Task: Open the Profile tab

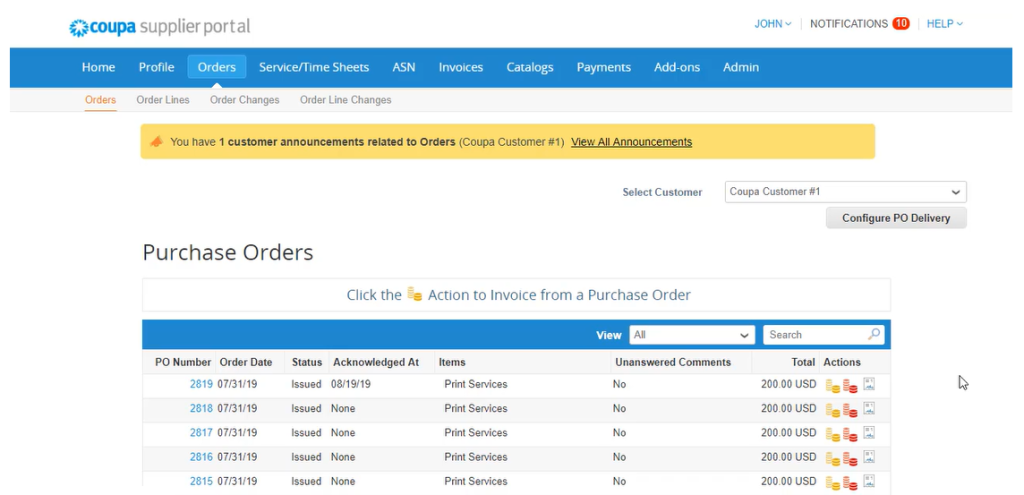Action: [x=157, y=67]
